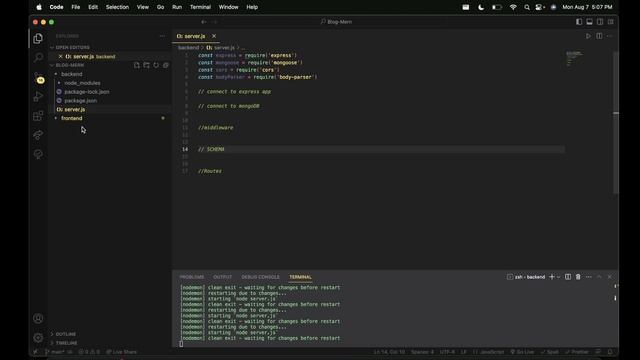Open the Extensions view
Viewport: 640px width, 360px height.
(38, 116)
